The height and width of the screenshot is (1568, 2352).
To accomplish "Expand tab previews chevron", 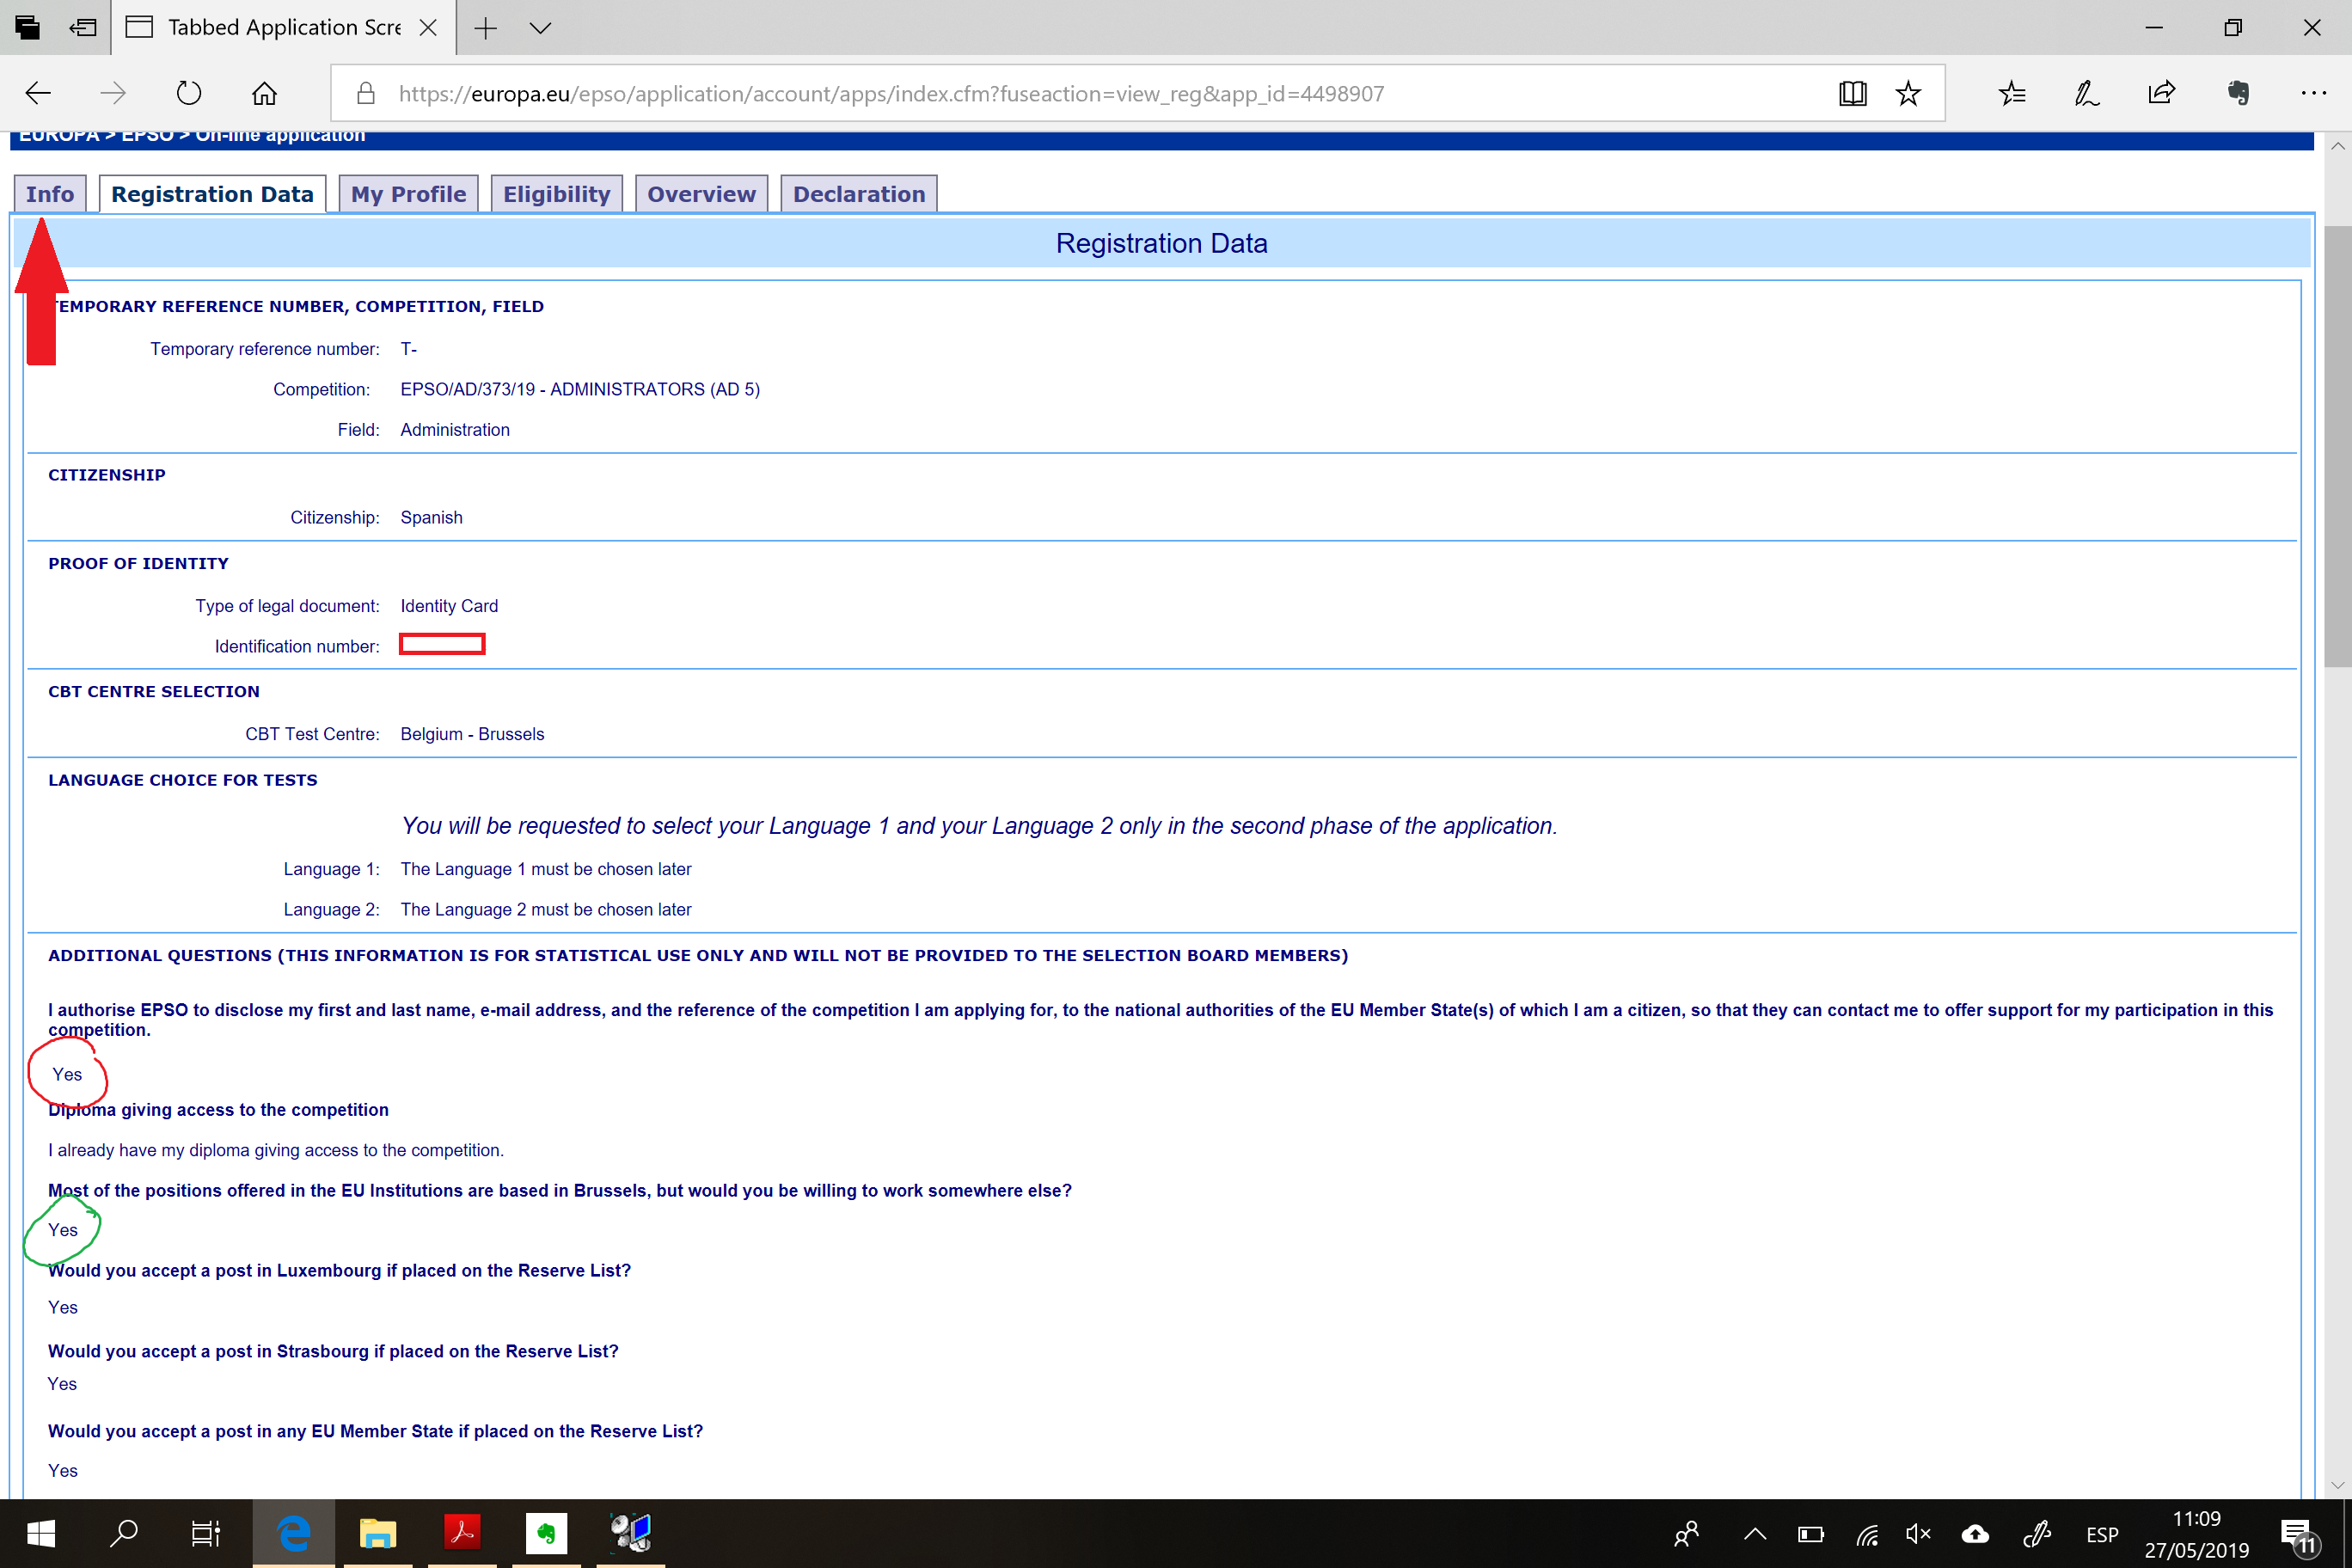I will [540, 27].
